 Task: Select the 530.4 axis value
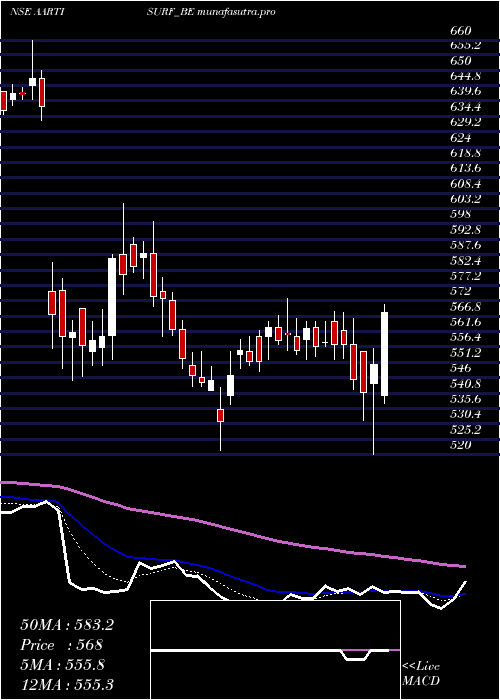point(466,414)
